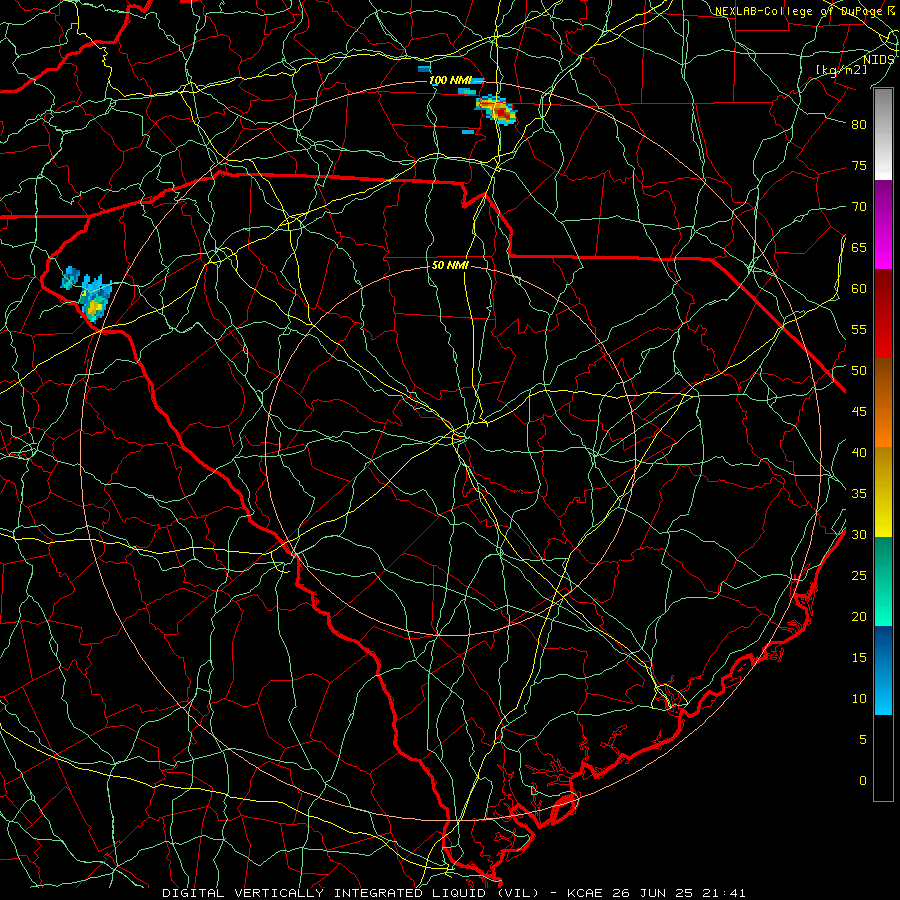This screenshot has width=900, height=900.
Task: Click the 50 NMI range ring label
Action: (x=451, y=265)
